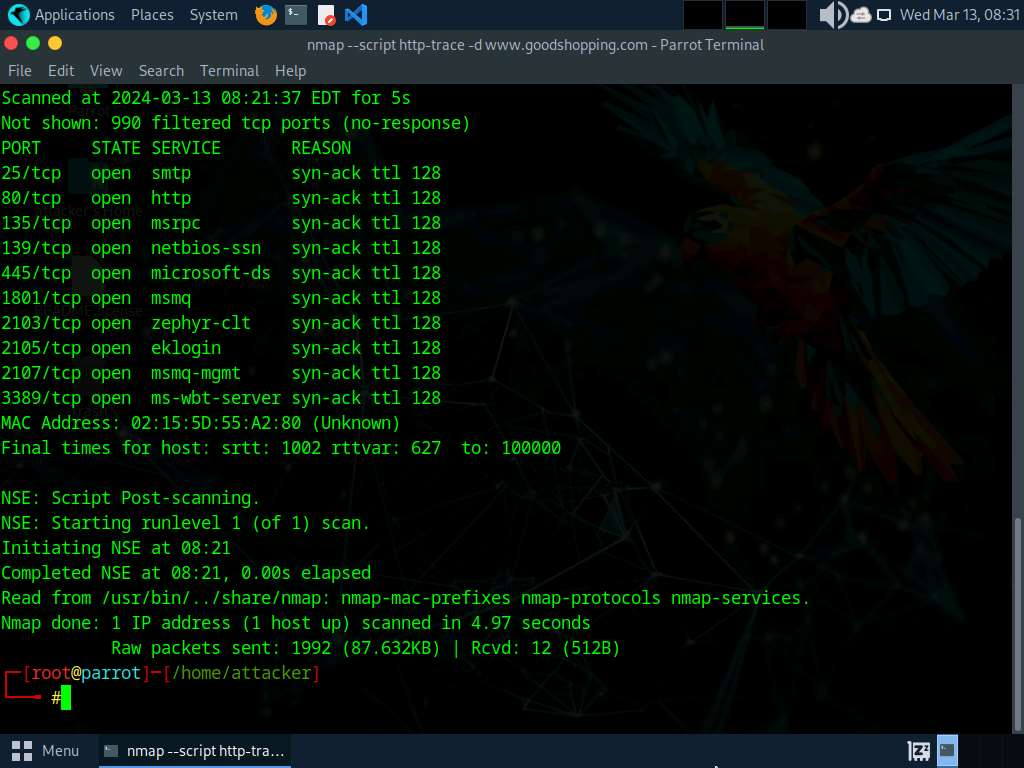The height and width of the screenshot is (768, 1024).
Task: Open the Help menu
Action: [x=290, y=71]
